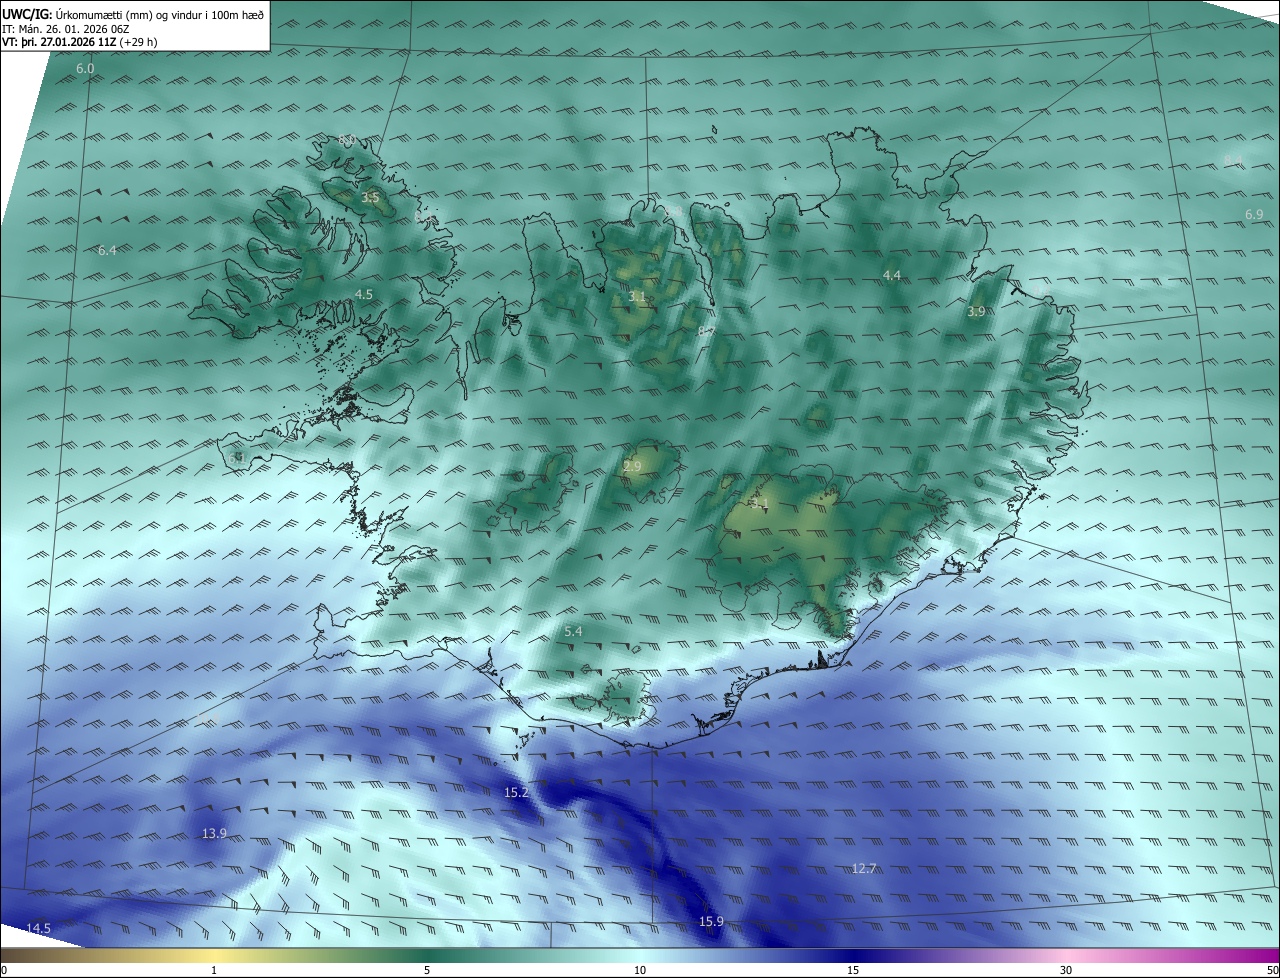Image resolution: width=1280 pixels, height=978 pixels.
Task: Click the 4.4 value label
Action: 891,275
